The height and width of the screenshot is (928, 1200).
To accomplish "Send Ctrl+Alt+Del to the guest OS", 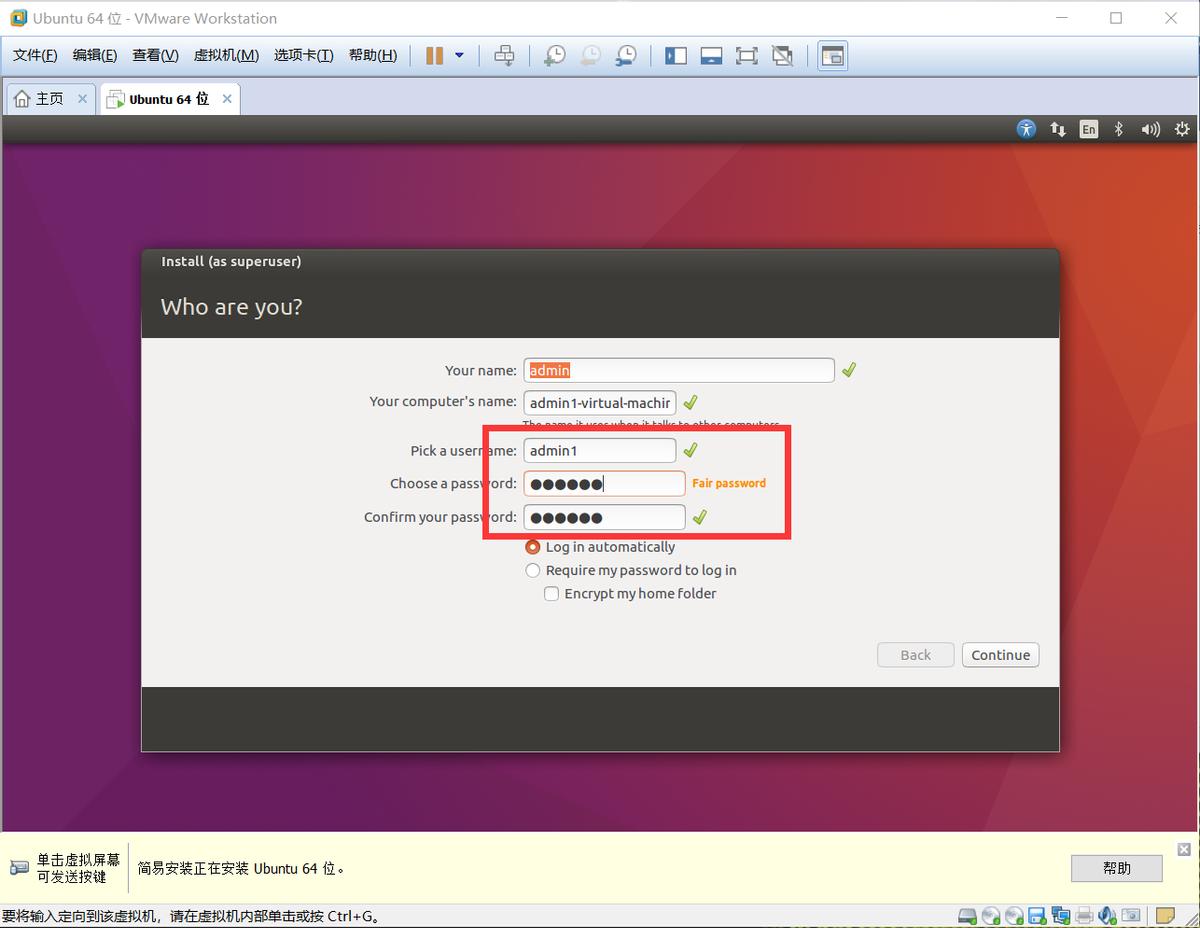I will [504, 55].
